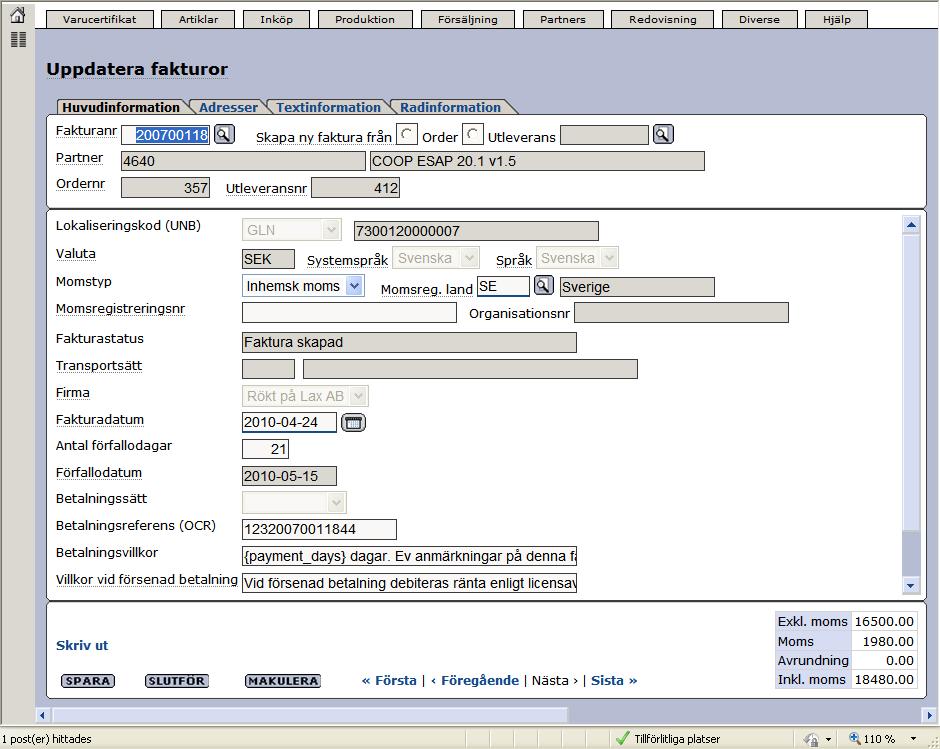Click the Antal förfallodagar field
940x749 pixels.
coord(266,449)
